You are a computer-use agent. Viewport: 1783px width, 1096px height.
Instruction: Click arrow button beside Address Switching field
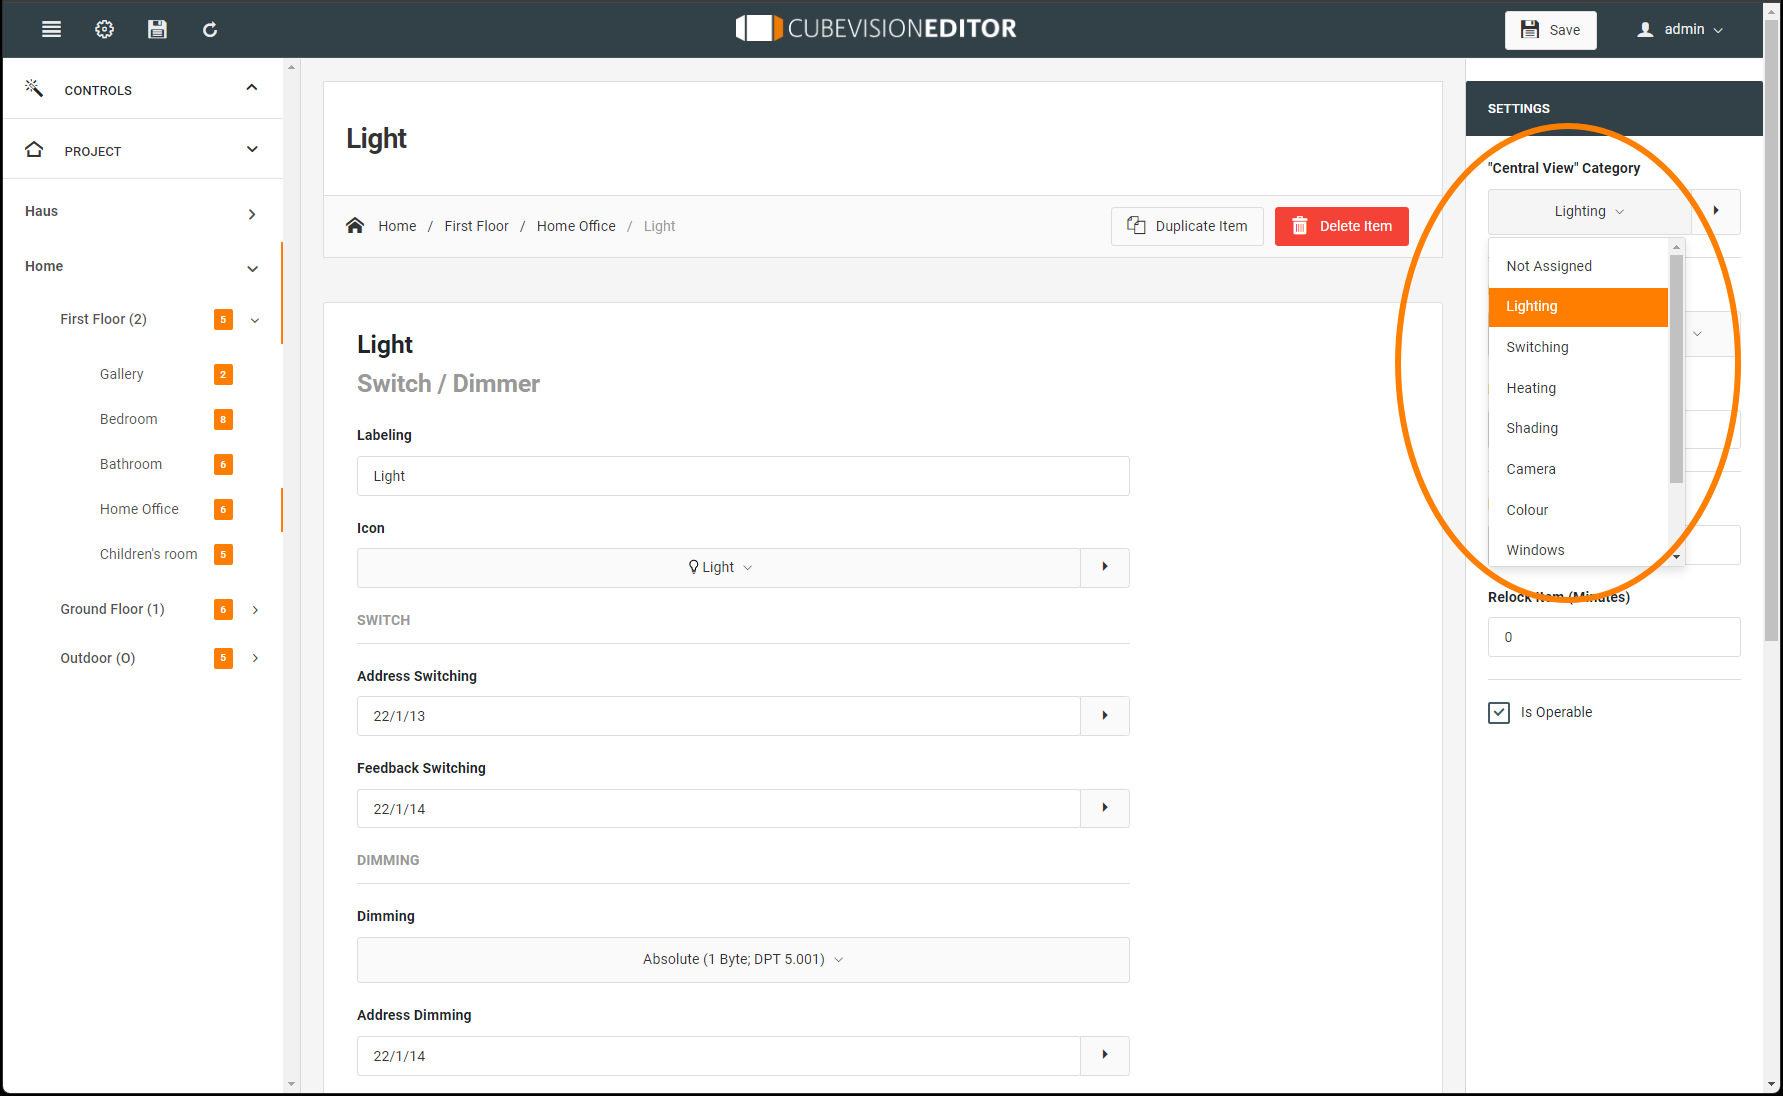[1105, 716]
